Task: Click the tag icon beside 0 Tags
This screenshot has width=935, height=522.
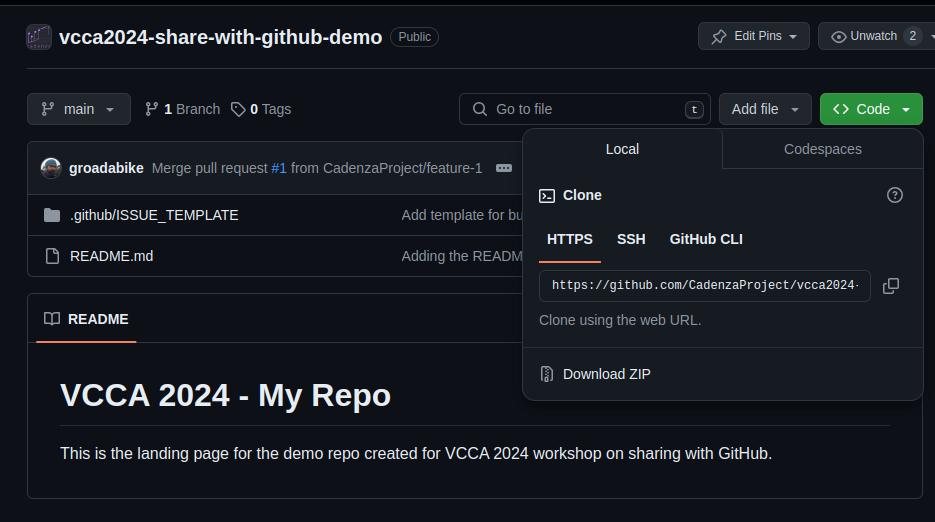Action: (x=238, y=109)
